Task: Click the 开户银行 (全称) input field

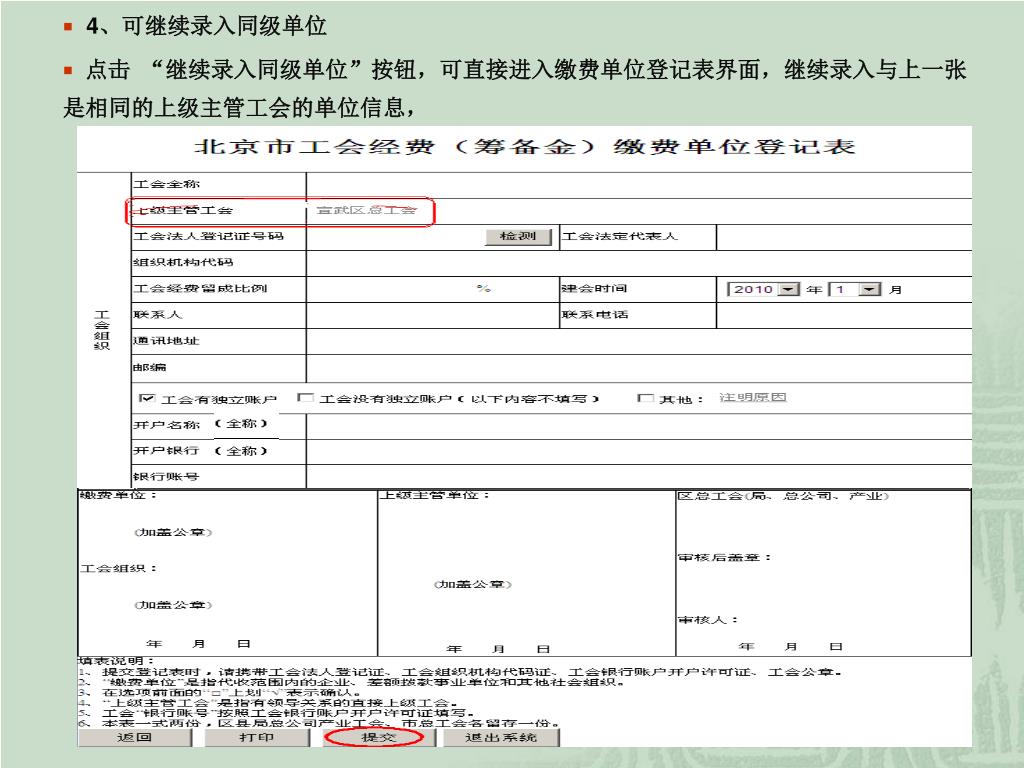Action: pos(639,451)
